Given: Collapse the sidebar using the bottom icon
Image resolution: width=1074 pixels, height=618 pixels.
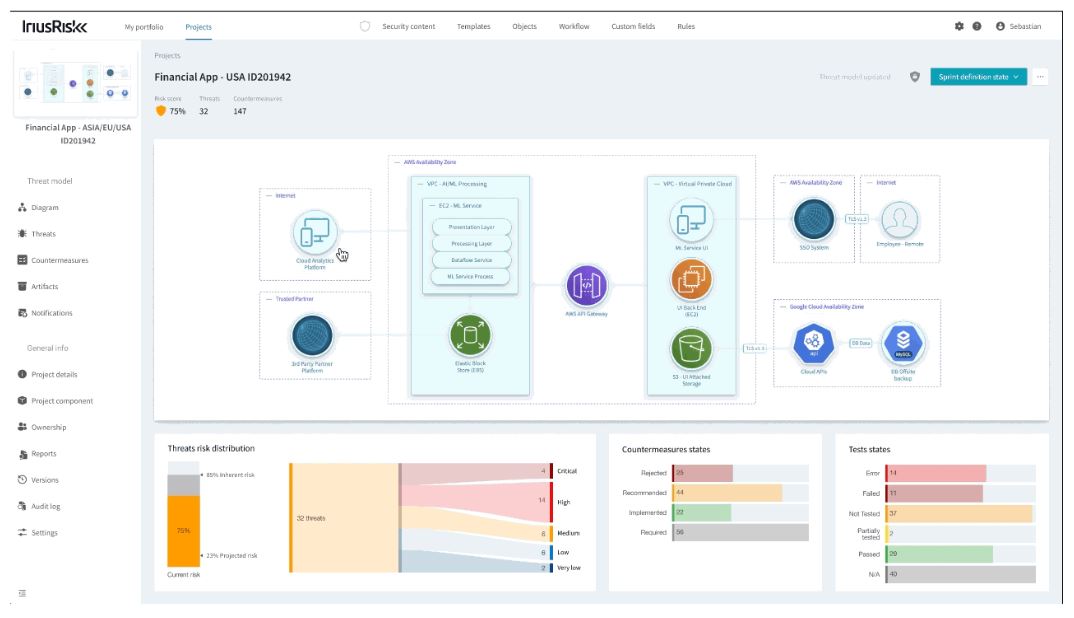Looking at the screenshot, I should click(x=22, y=593).
